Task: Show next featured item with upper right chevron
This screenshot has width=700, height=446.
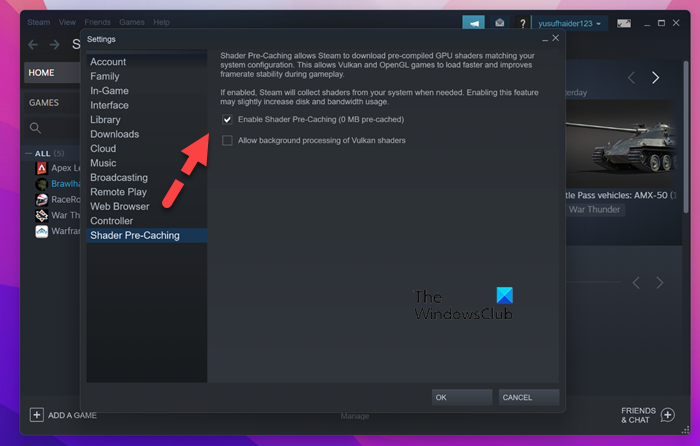Action: (x=655, y=78)
